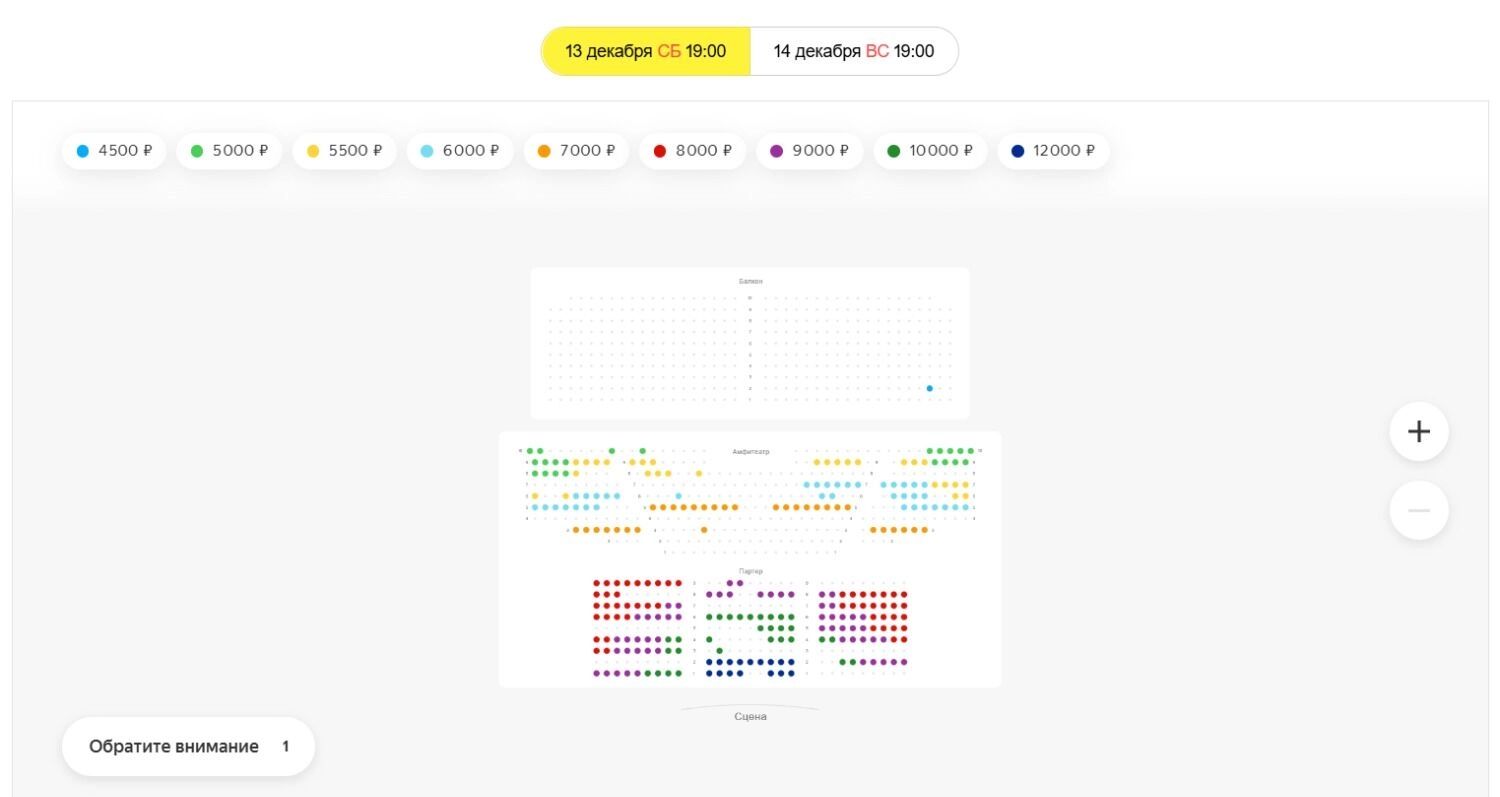Show only 9000 ₽ seats

click(809, 151)
